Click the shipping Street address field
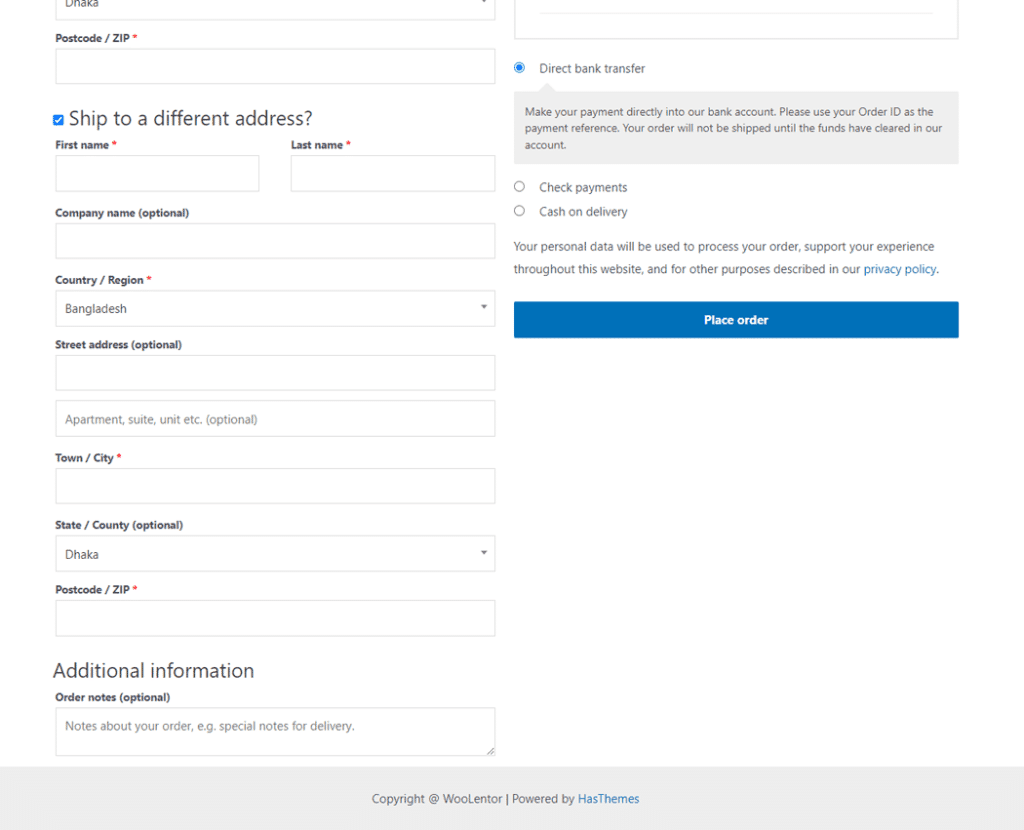The height and width of the screenshot is (830, 1024). pyautogui.click(x=275, y=373)
